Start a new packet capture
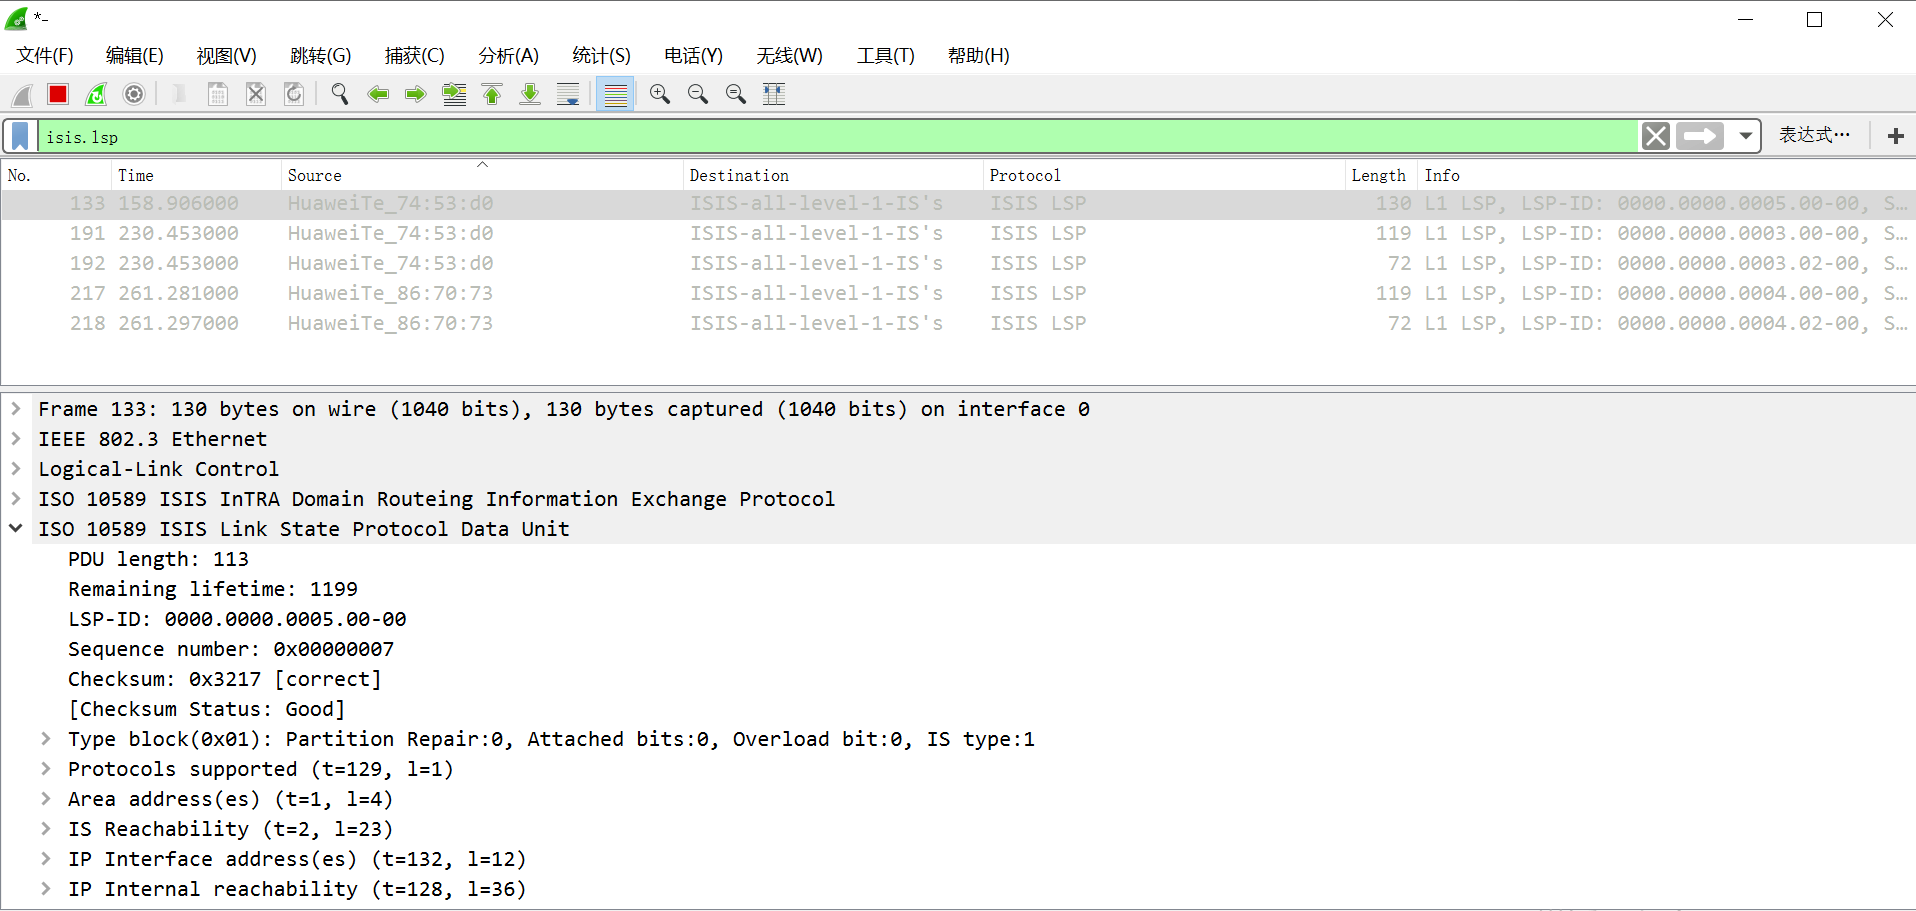The image size is (1916, 911). [21, 94]
